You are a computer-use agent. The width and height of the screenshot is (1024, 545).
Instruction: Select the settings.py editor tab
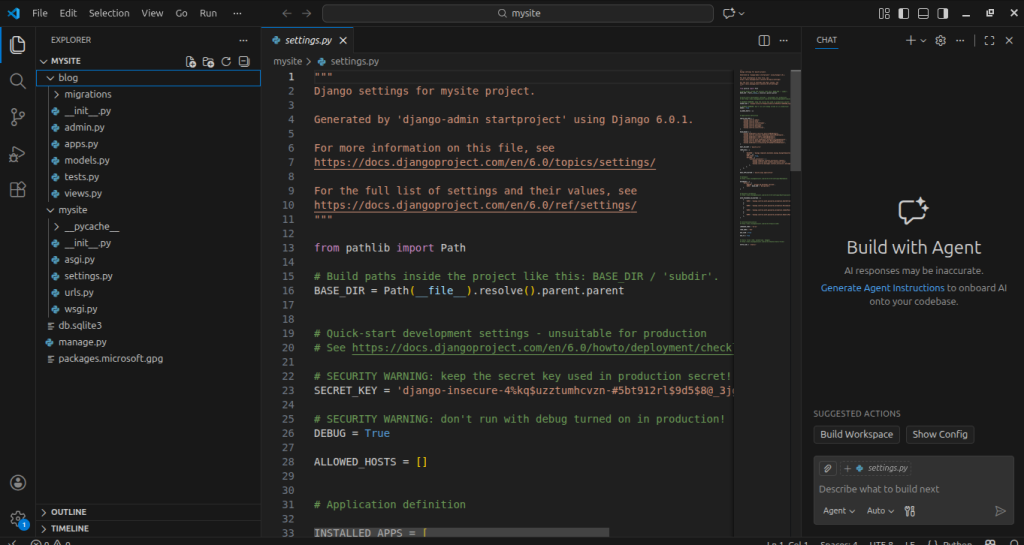pos(307,40)
